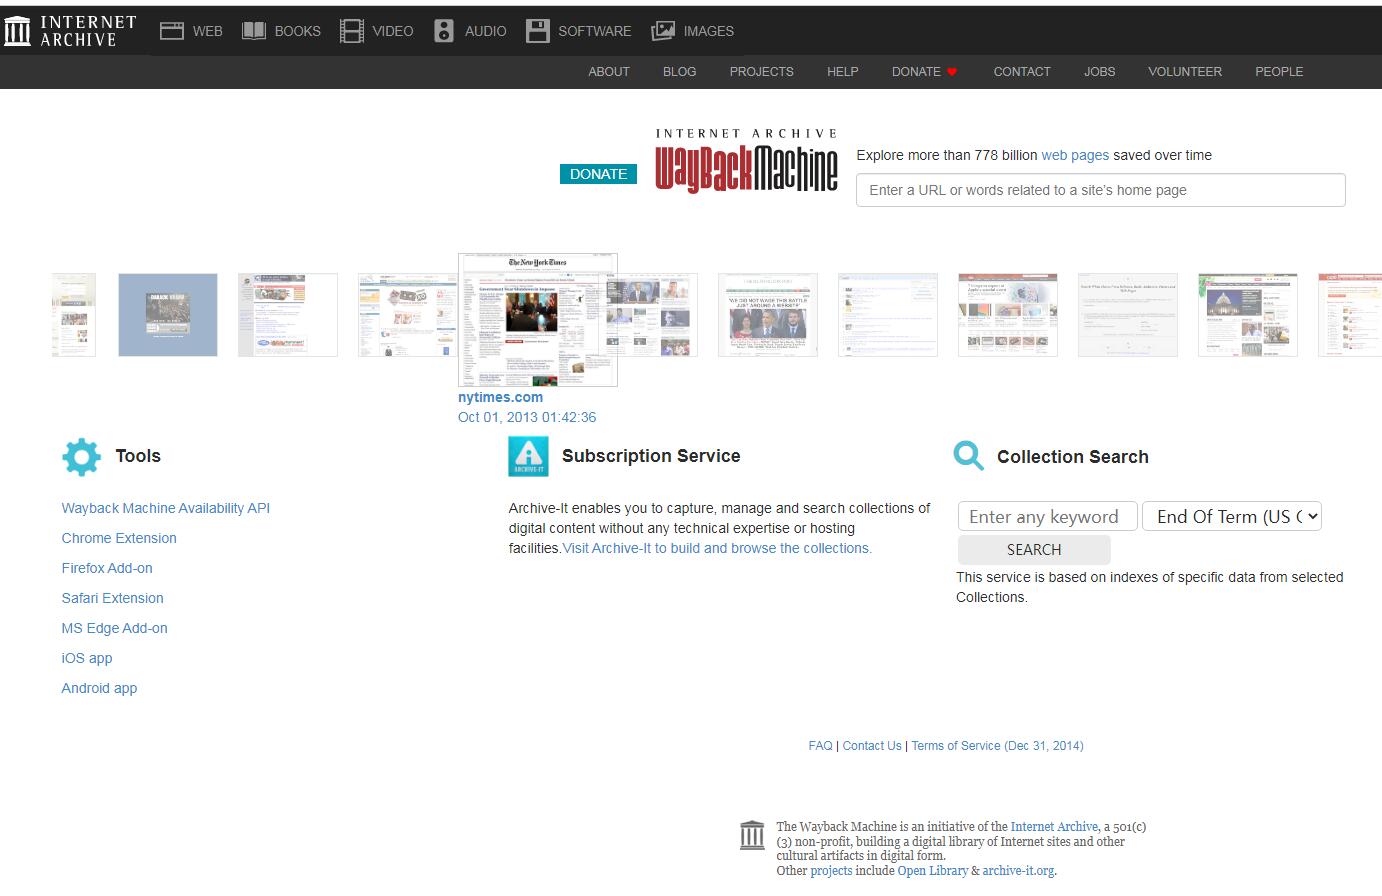This screenshot has height=896, width=1382.
Task: Open the Chrome Extension link
Action: [119, 538]
